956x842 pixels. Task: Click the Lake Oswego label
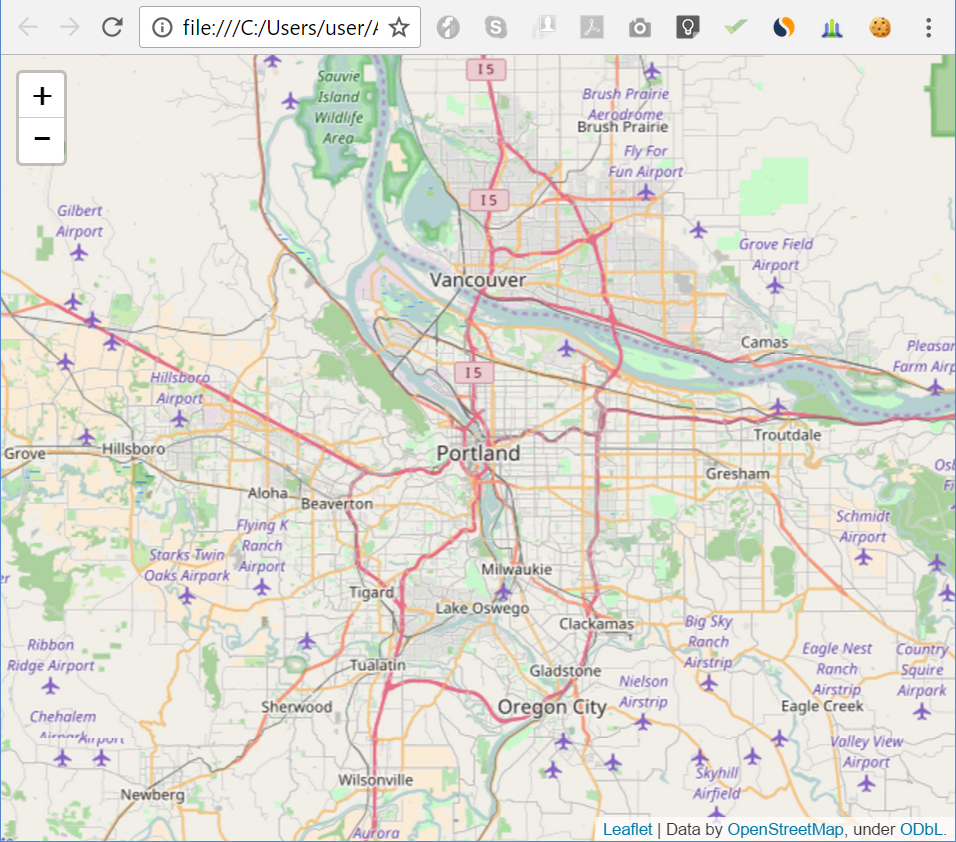pyautogui.click(x=482, y=608)
